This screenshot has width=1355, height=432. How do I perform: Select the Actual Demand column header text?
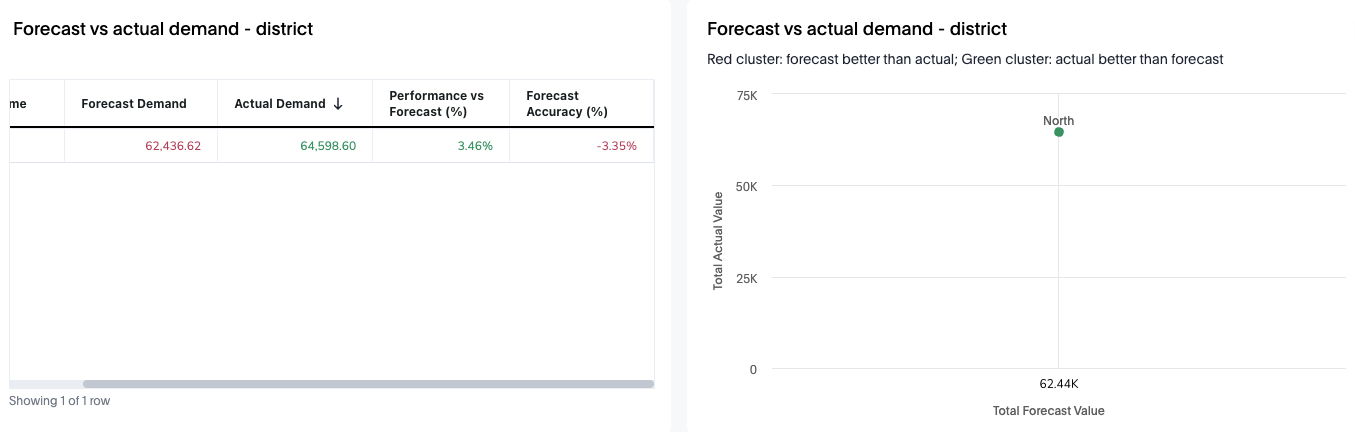click(x=280, y=104)
